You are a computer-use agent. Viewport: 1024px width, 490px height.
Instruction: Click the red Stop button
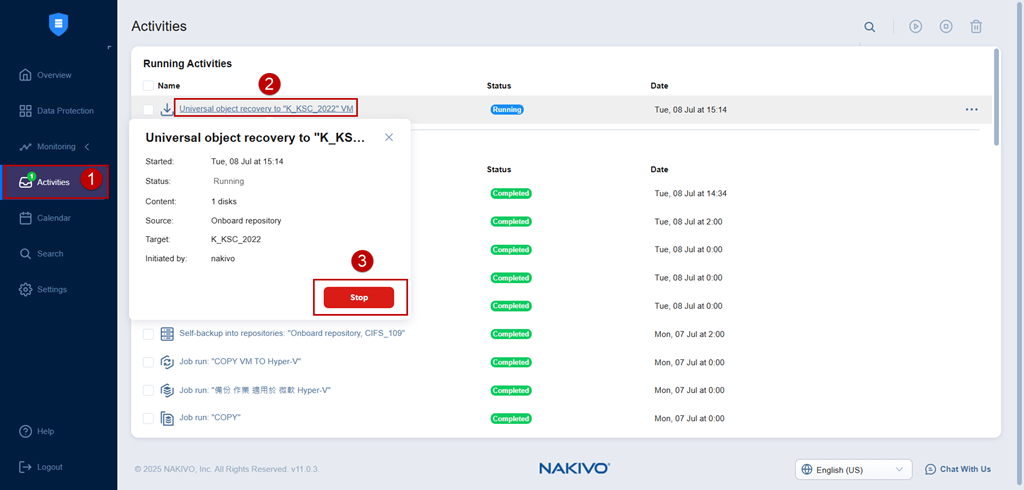click(x=359, y=297)
